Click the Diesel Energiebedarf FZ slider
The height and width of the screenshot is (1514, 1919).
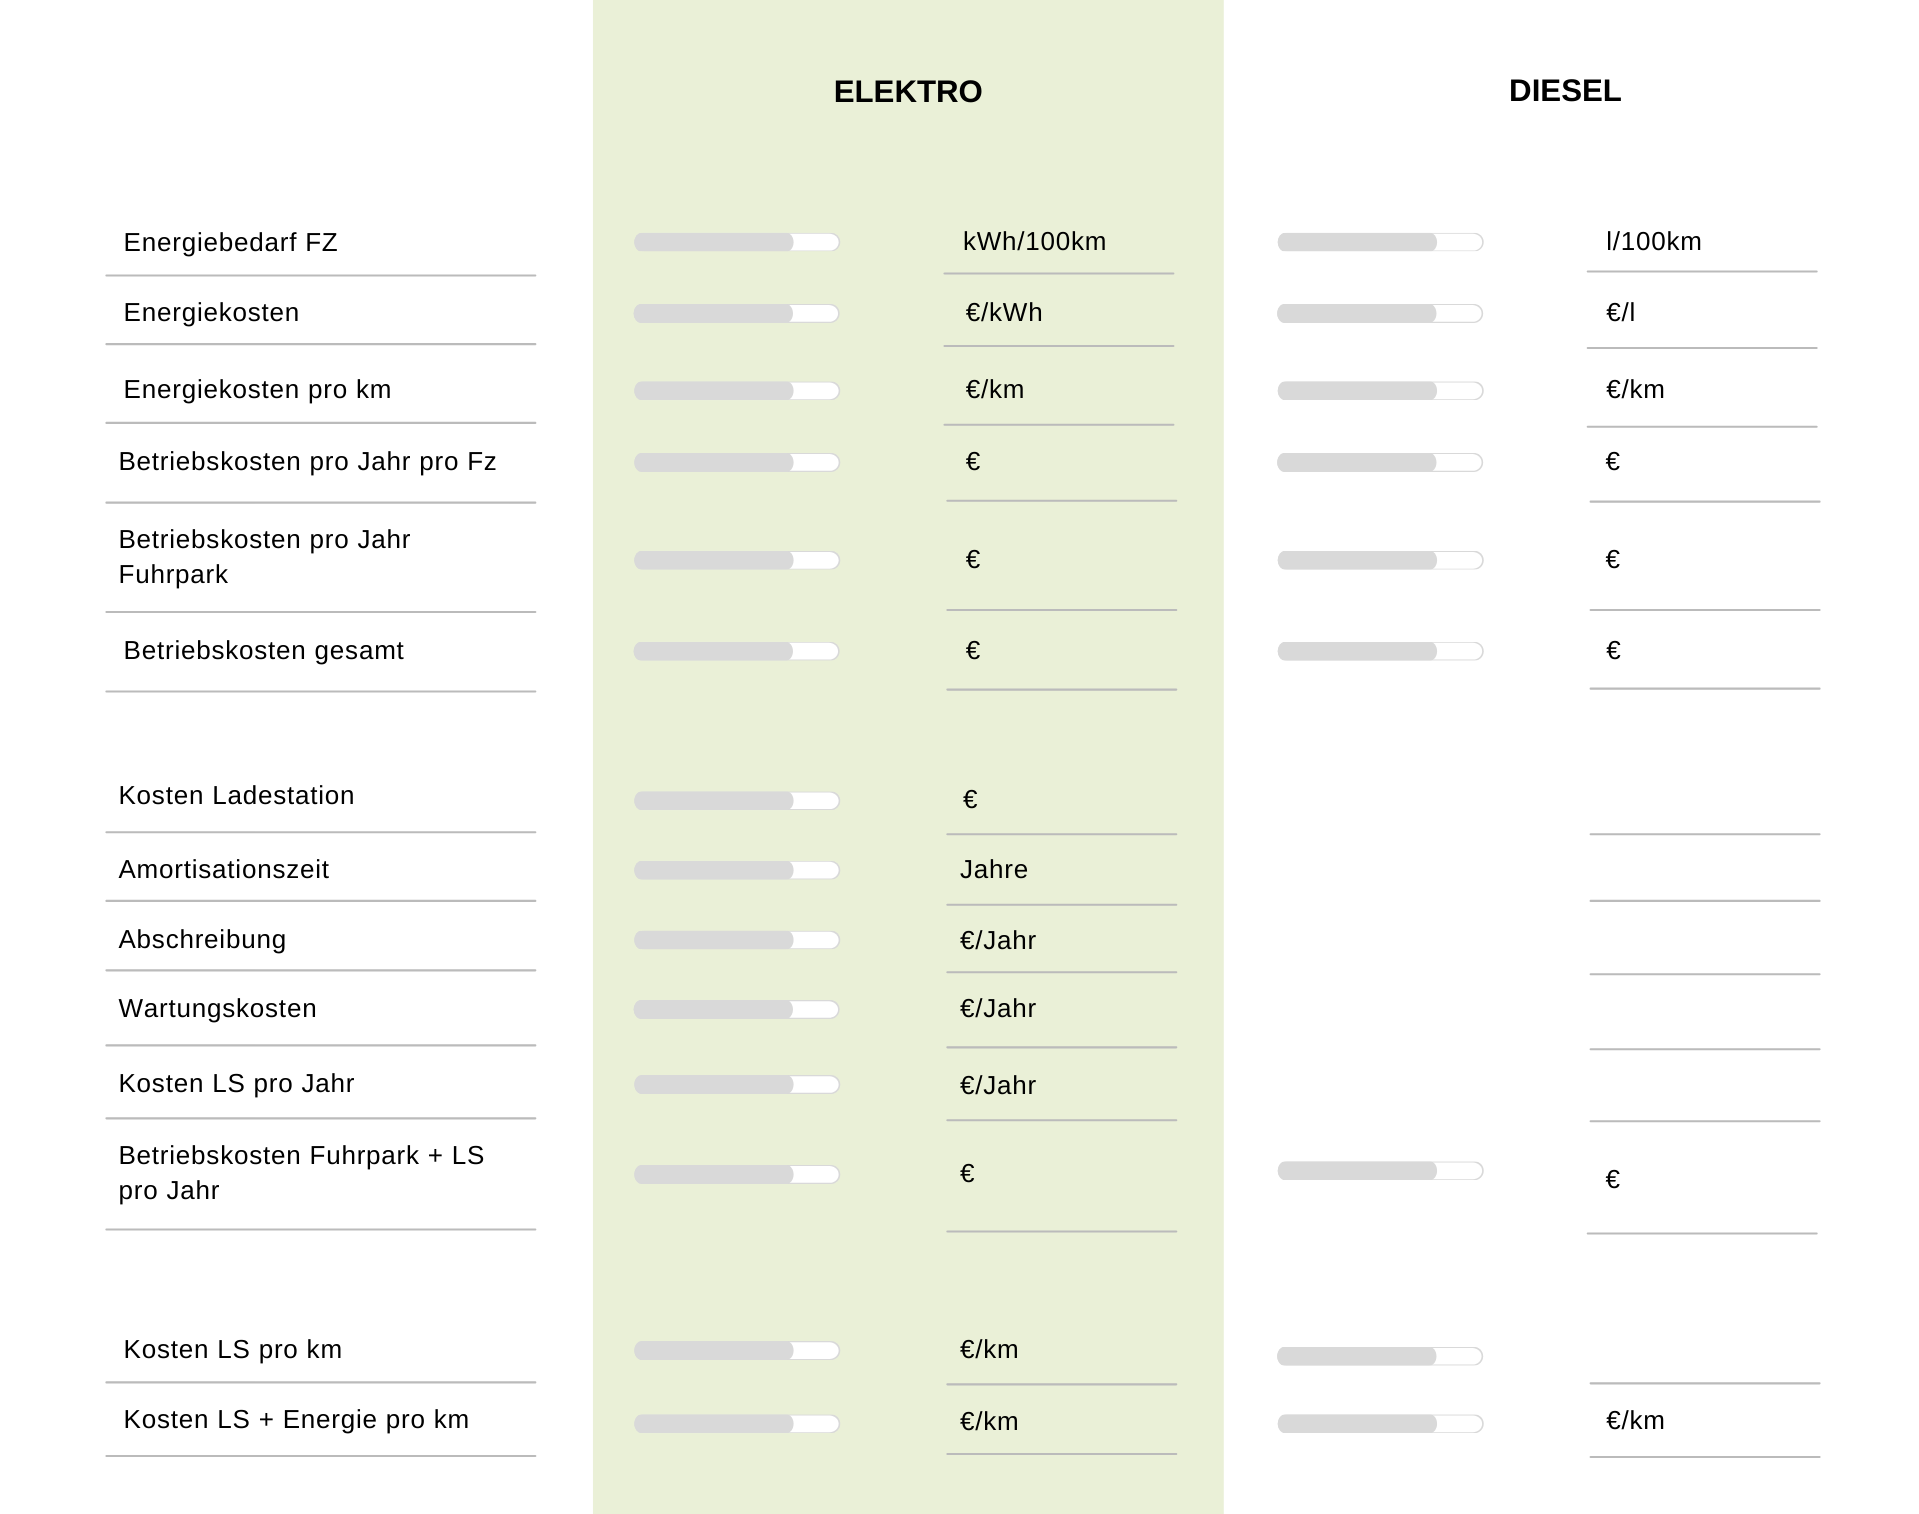(x=1380, y=242)
